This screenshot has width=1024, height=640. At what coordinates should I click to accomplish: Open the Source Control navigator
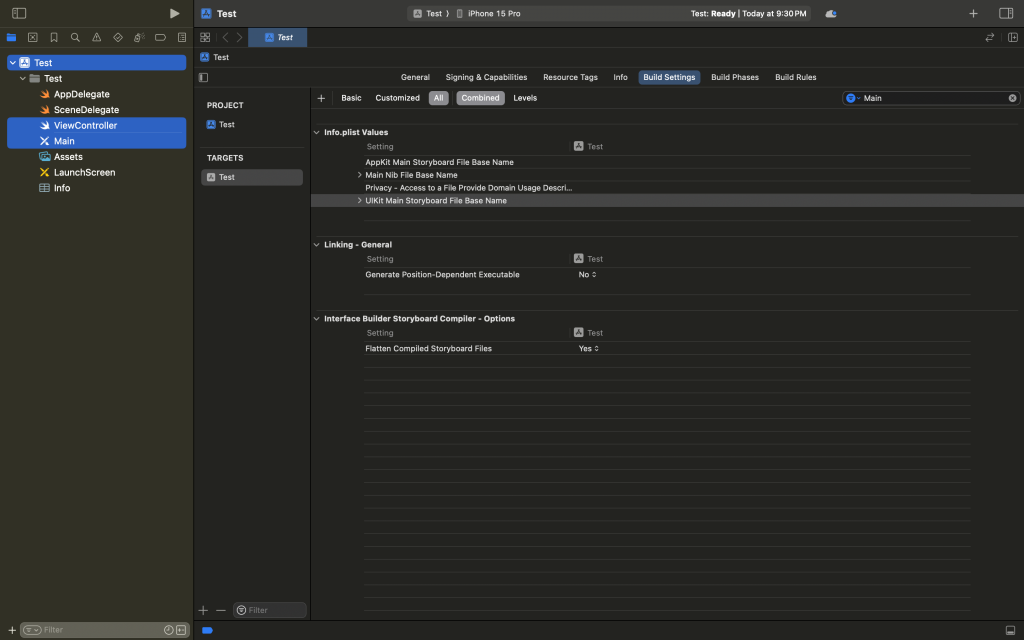[x=33, y=37]
